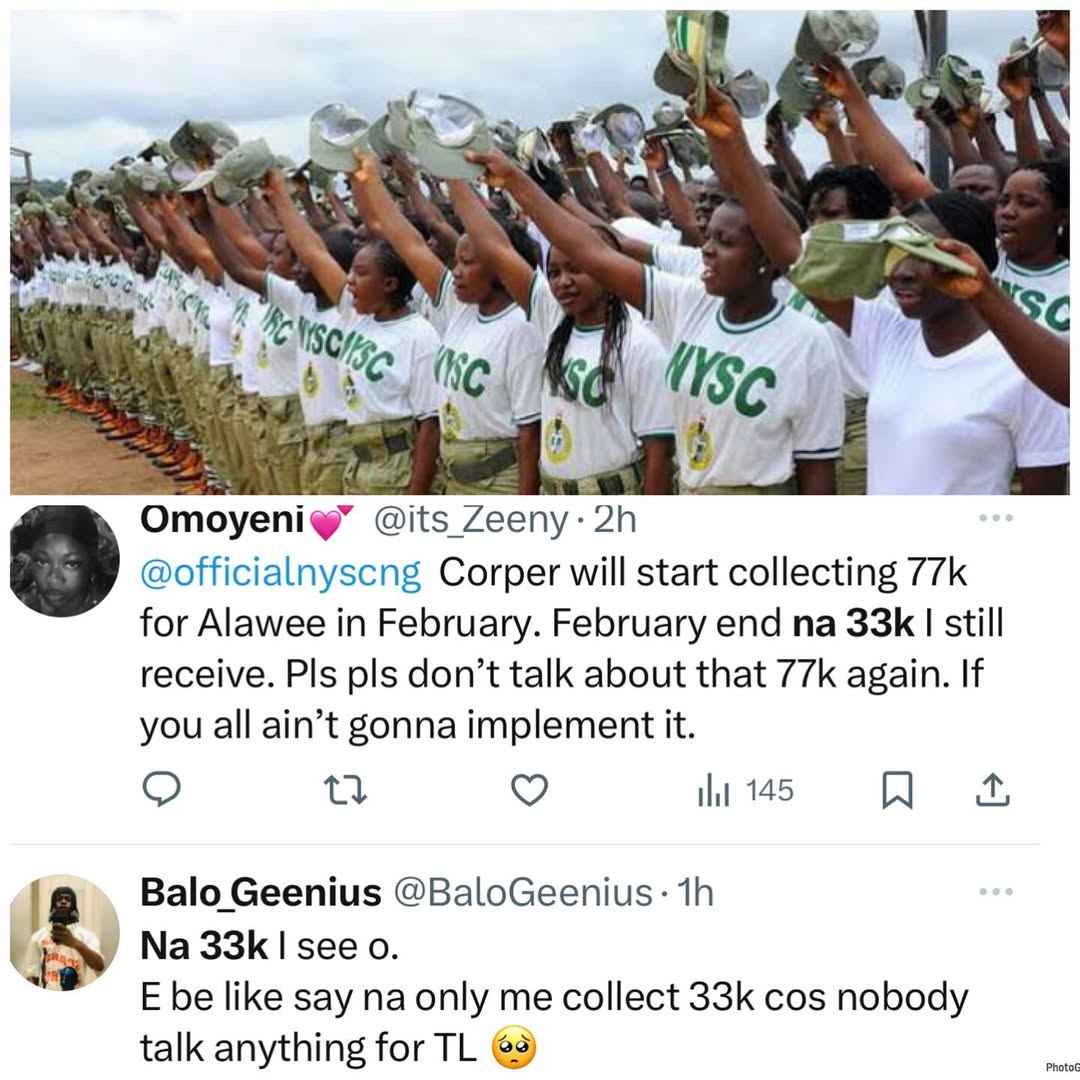Image resolution: width=1080 pixels, height=1080 pixels.
Task: Open the @BaloGeenius handle
Action: 523,893
